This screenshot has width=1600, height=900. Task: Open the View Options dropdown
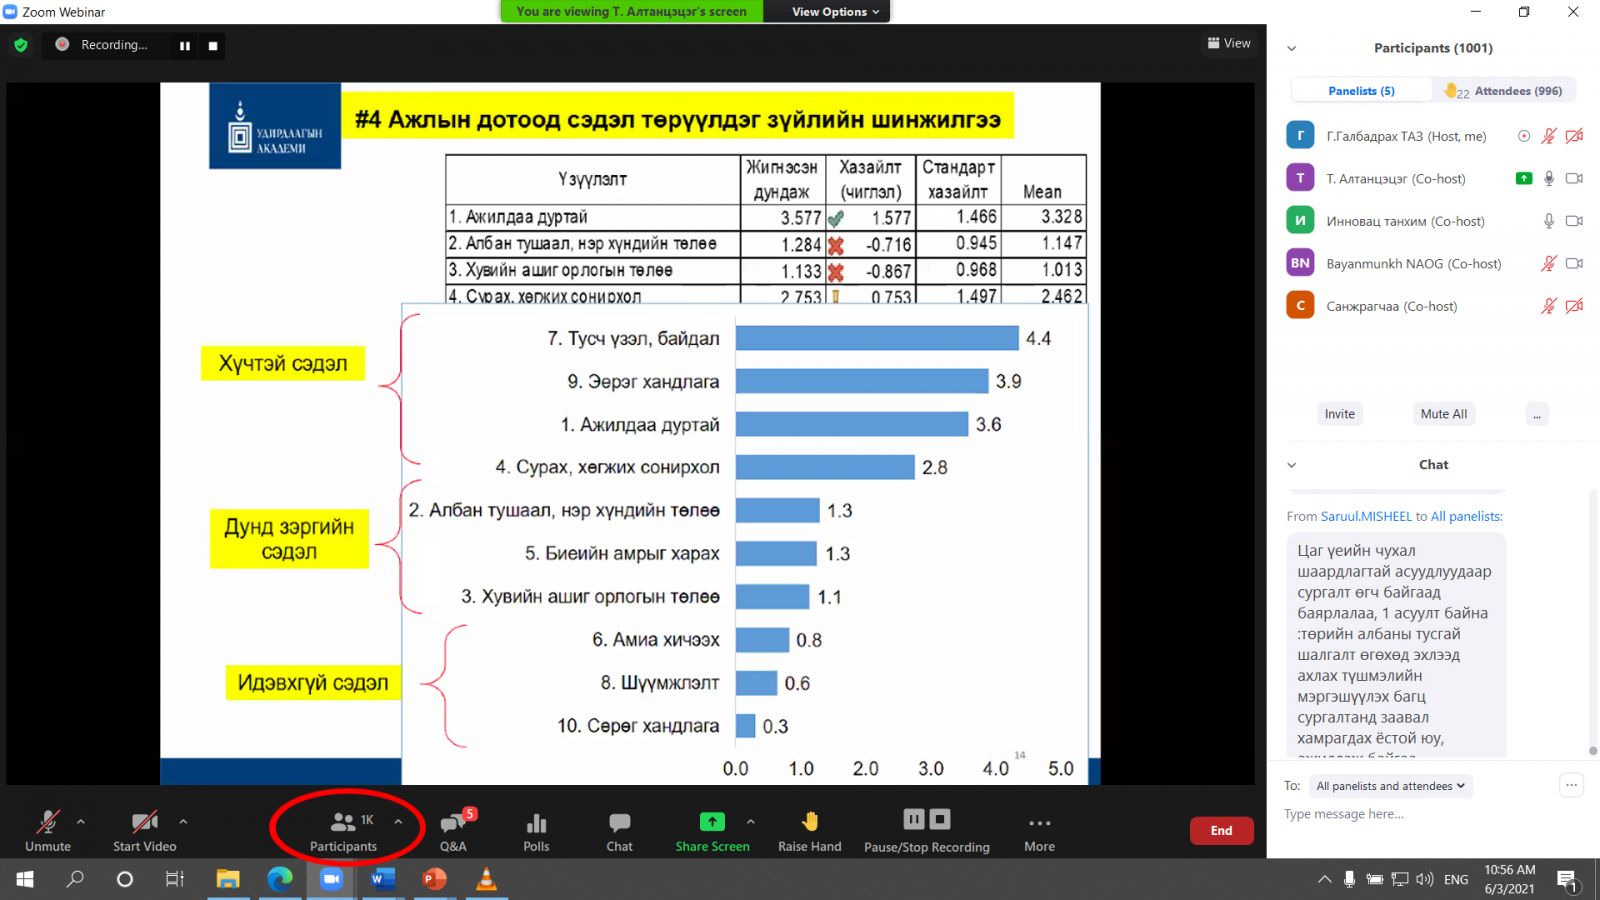835,12
